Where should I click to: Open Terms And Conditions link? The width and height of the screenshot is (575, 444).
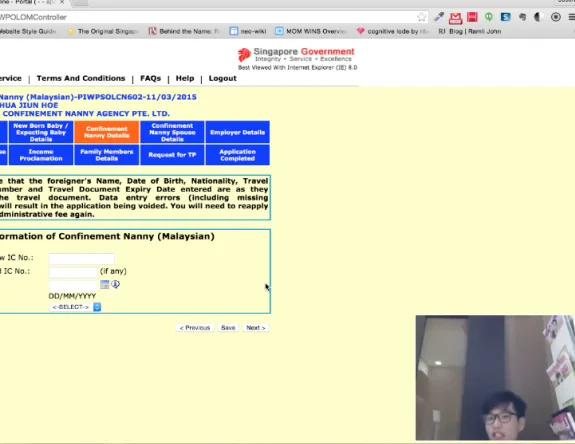81,78
